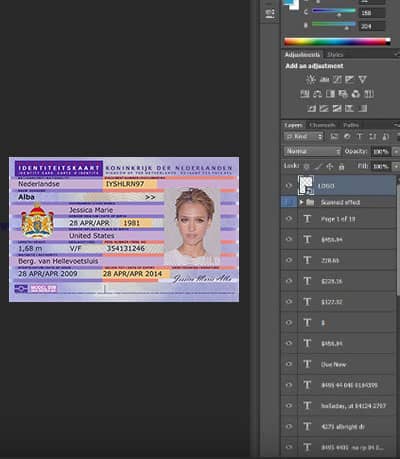Click the T type icon of Due Now layer

pos(307,364)
